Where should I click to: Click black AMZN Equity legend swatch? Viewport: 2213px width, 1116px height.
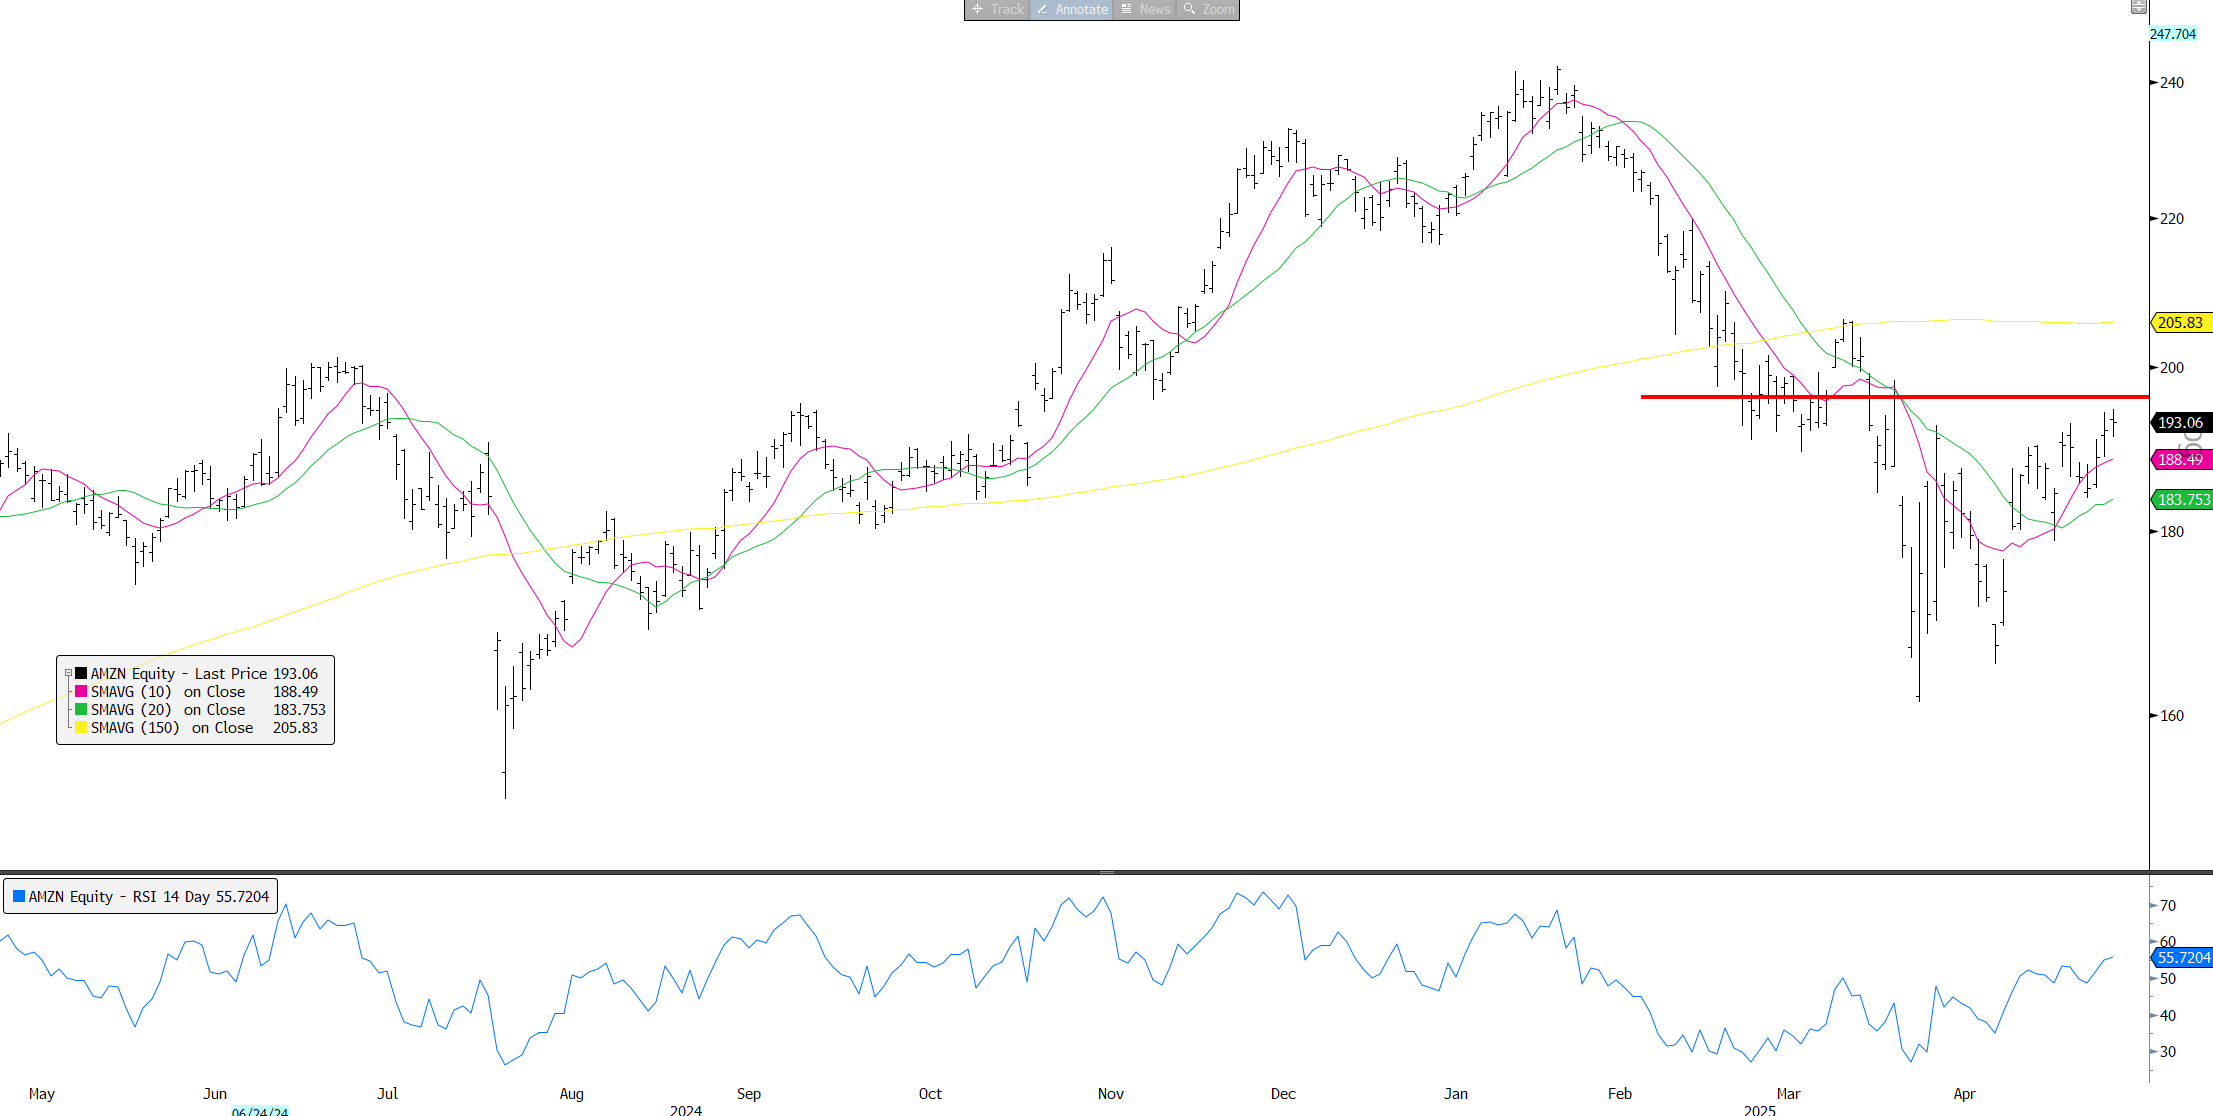pos(81,674)
